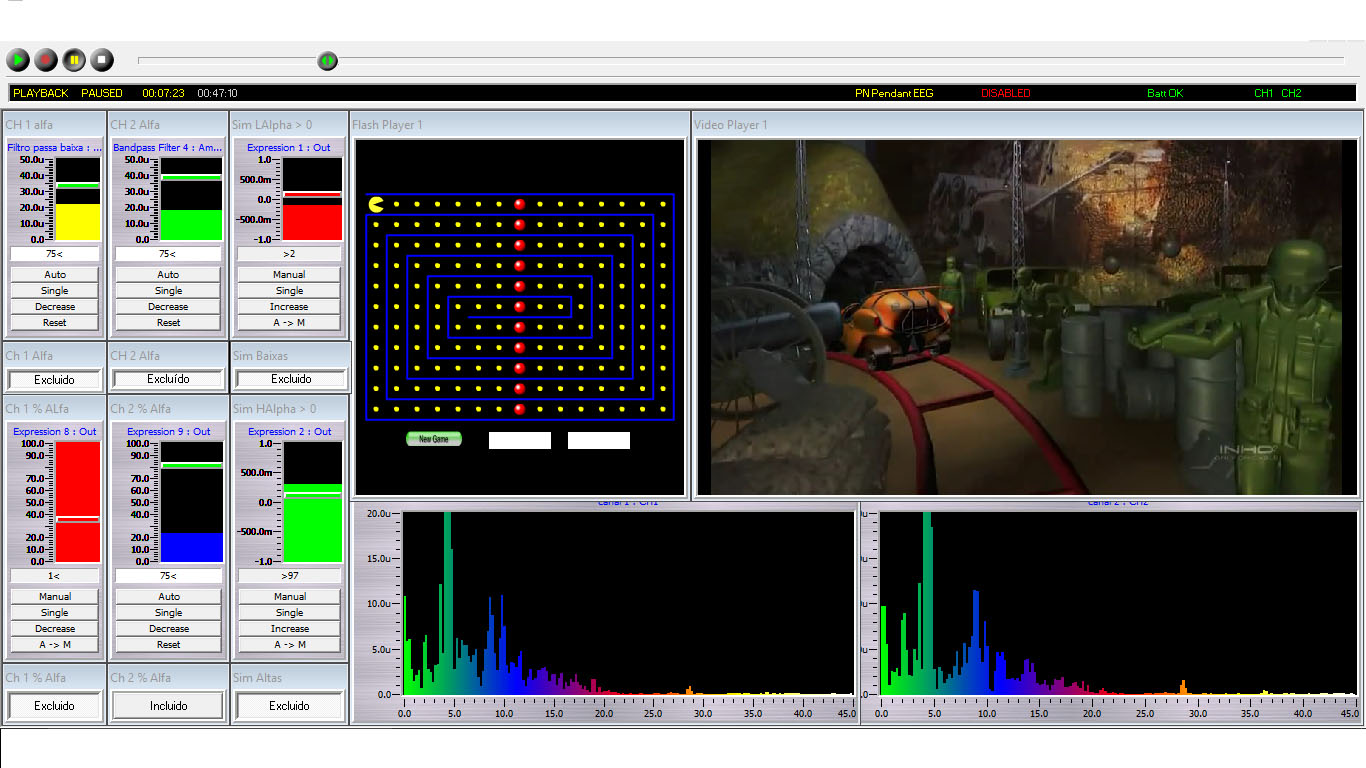Toggle Auto in the Bandpass Filter 4 panel

click(168, 274)
